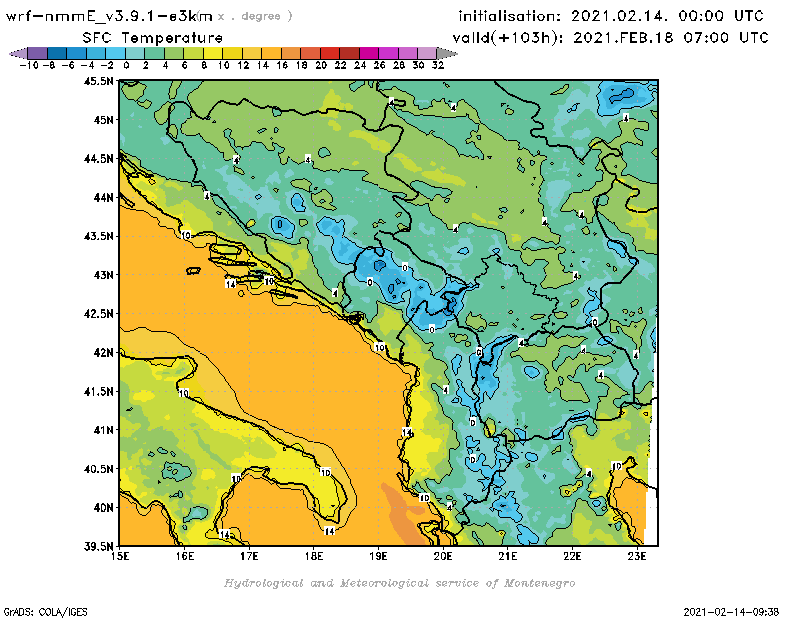Select the violet-pink swatch between 26 and 28
800x618 pixels.
[x=388, y=53]
